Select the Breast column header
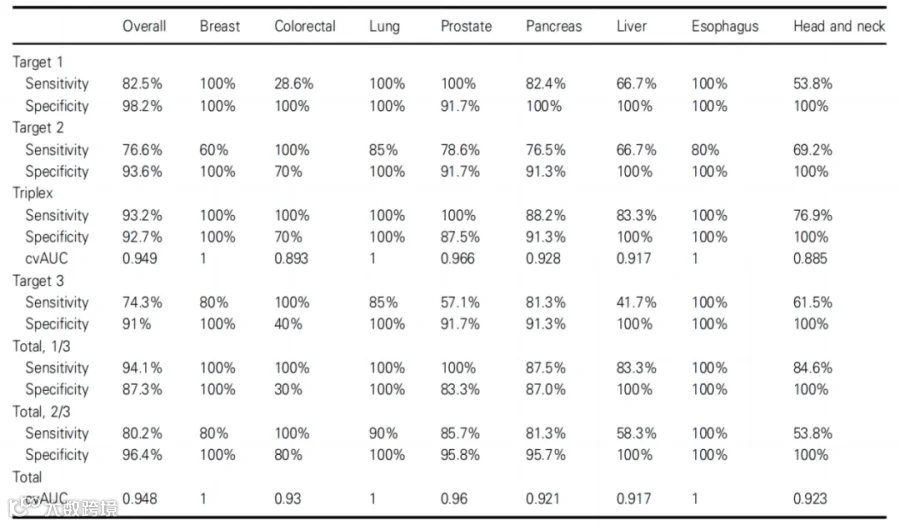The image size is (900, 525). pyautogui.click(x=220, y=26)
